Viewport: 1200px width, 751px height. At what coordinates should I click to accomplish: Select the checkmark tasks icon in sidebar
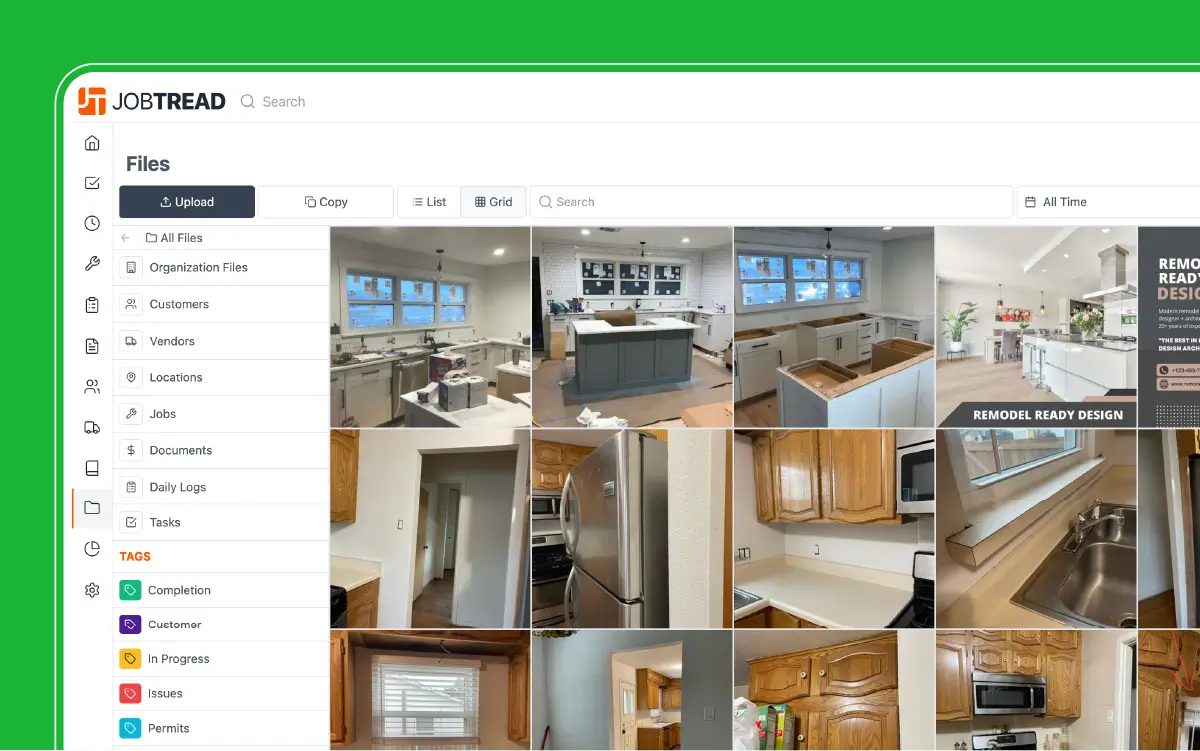tap(92, 182)
